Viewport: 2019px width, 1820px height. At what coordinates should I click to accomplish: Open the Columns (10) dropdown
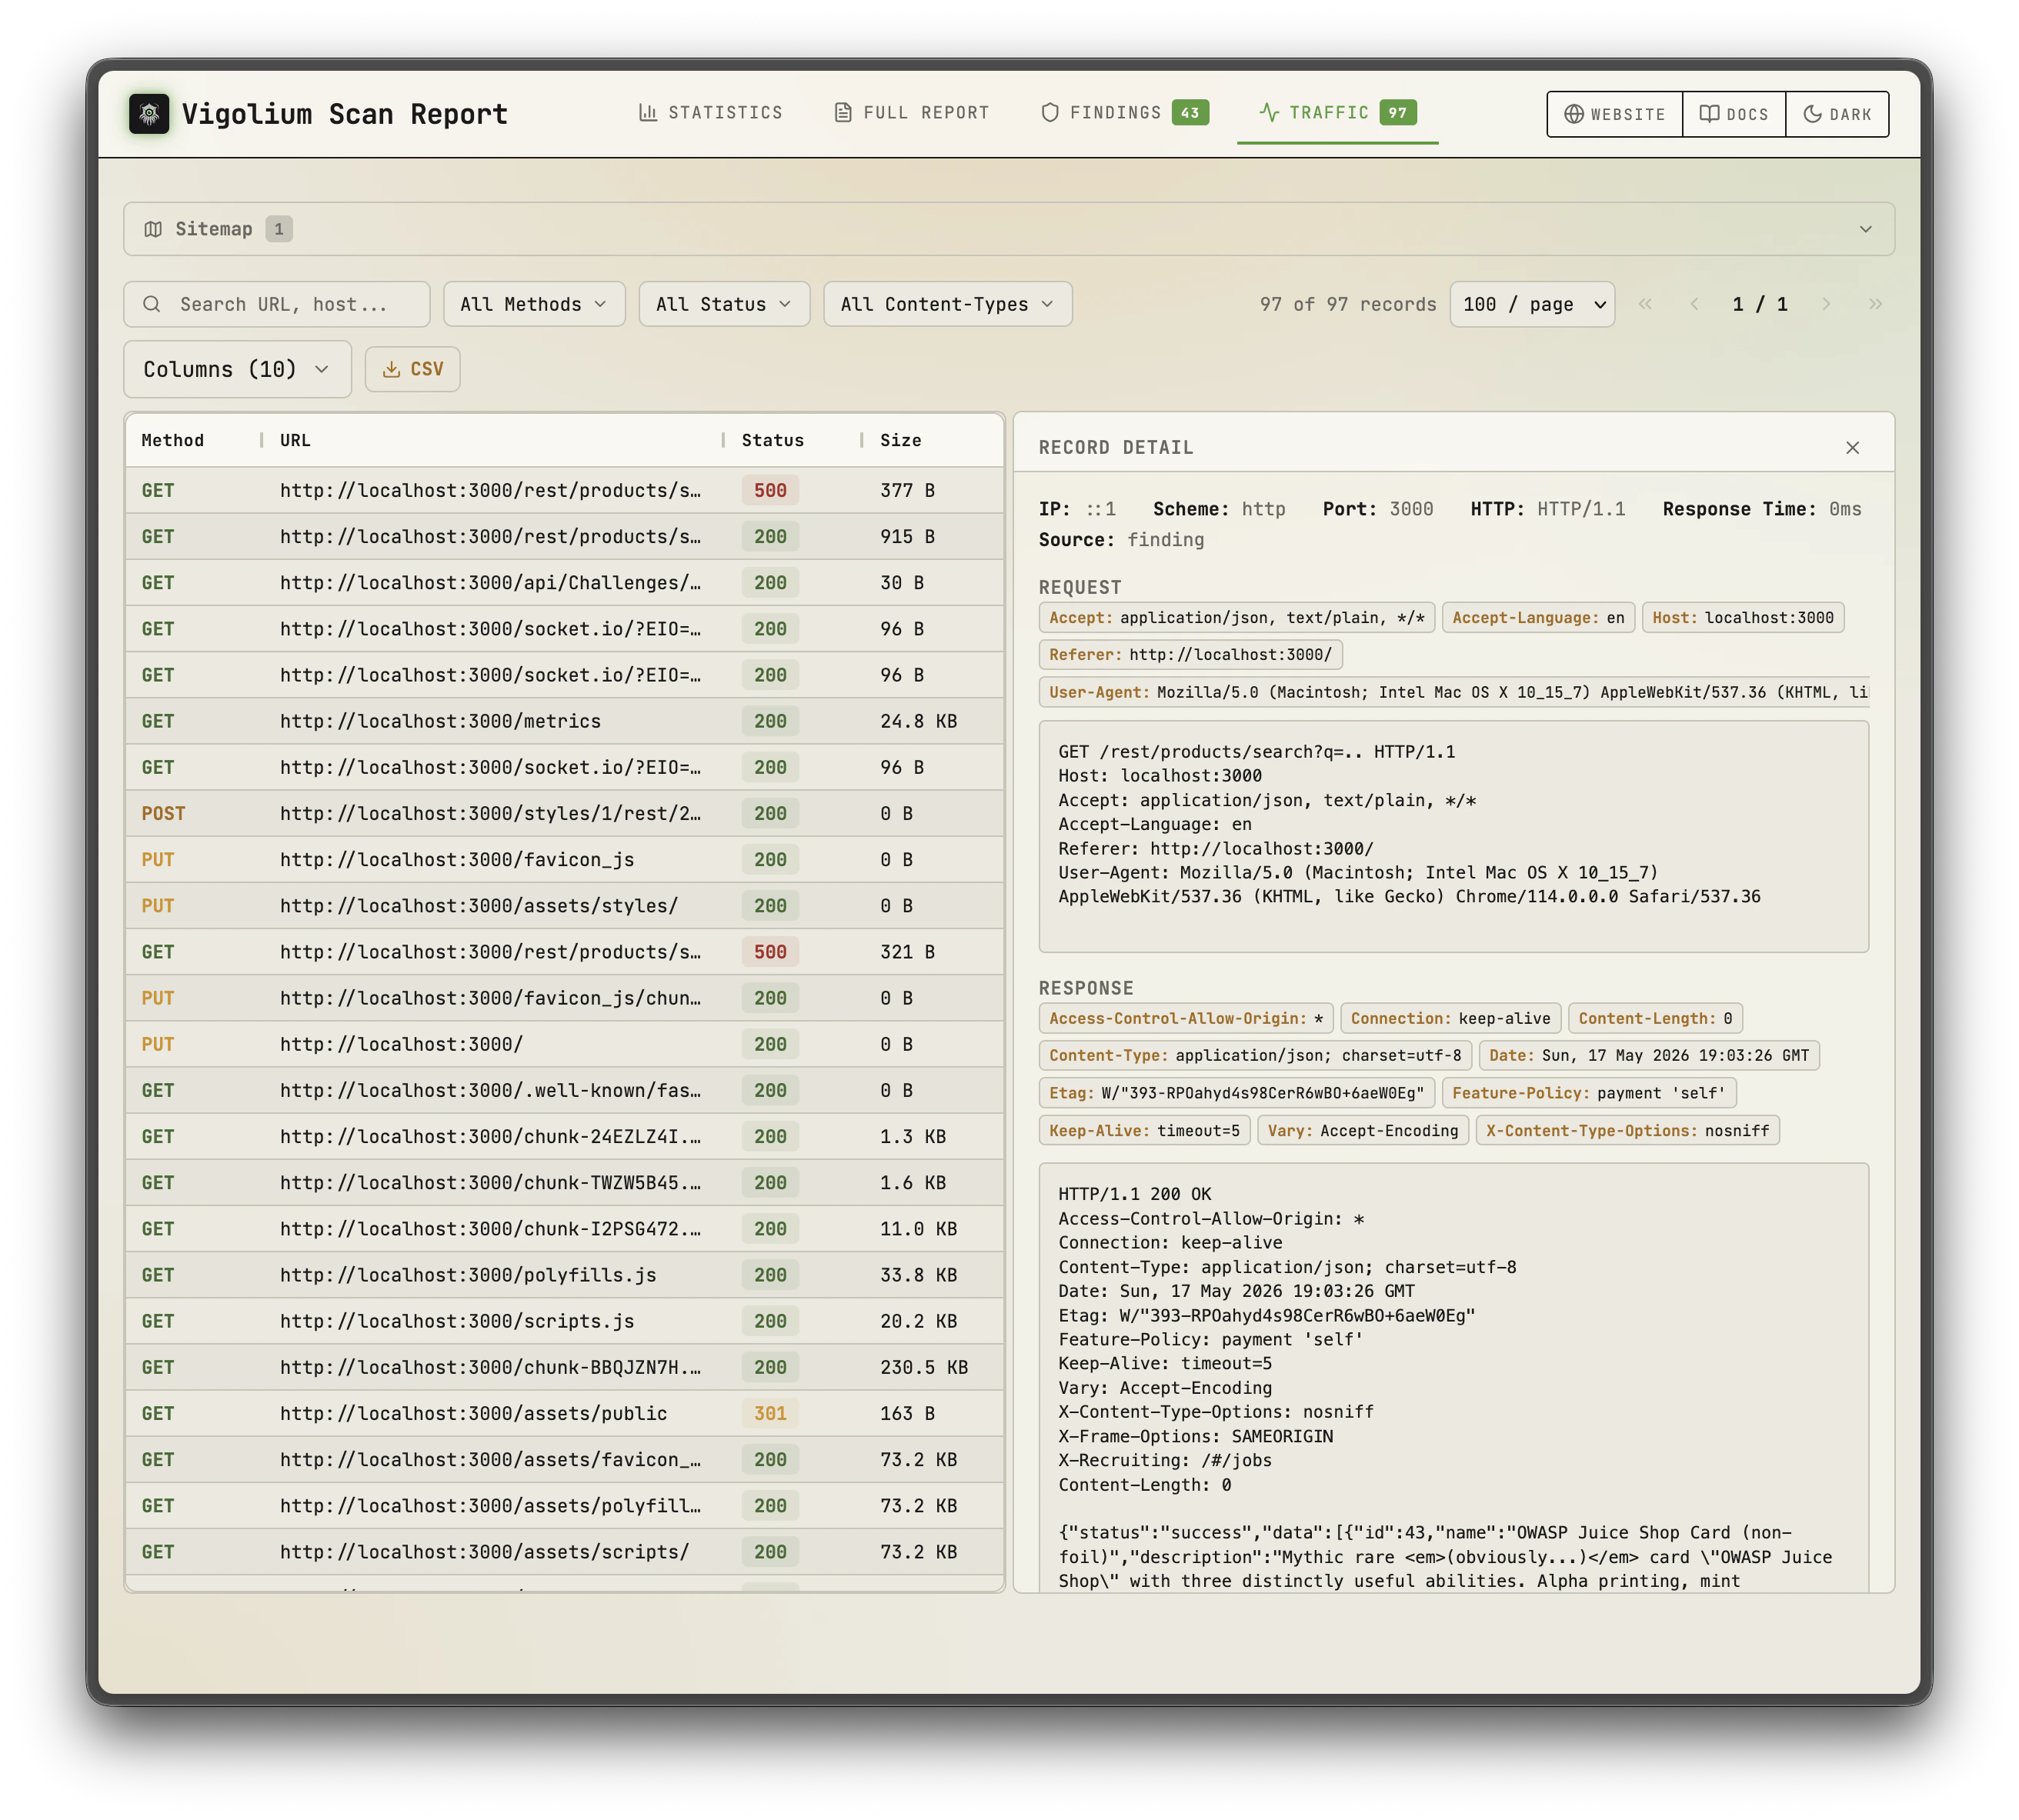tap(237, 369)
